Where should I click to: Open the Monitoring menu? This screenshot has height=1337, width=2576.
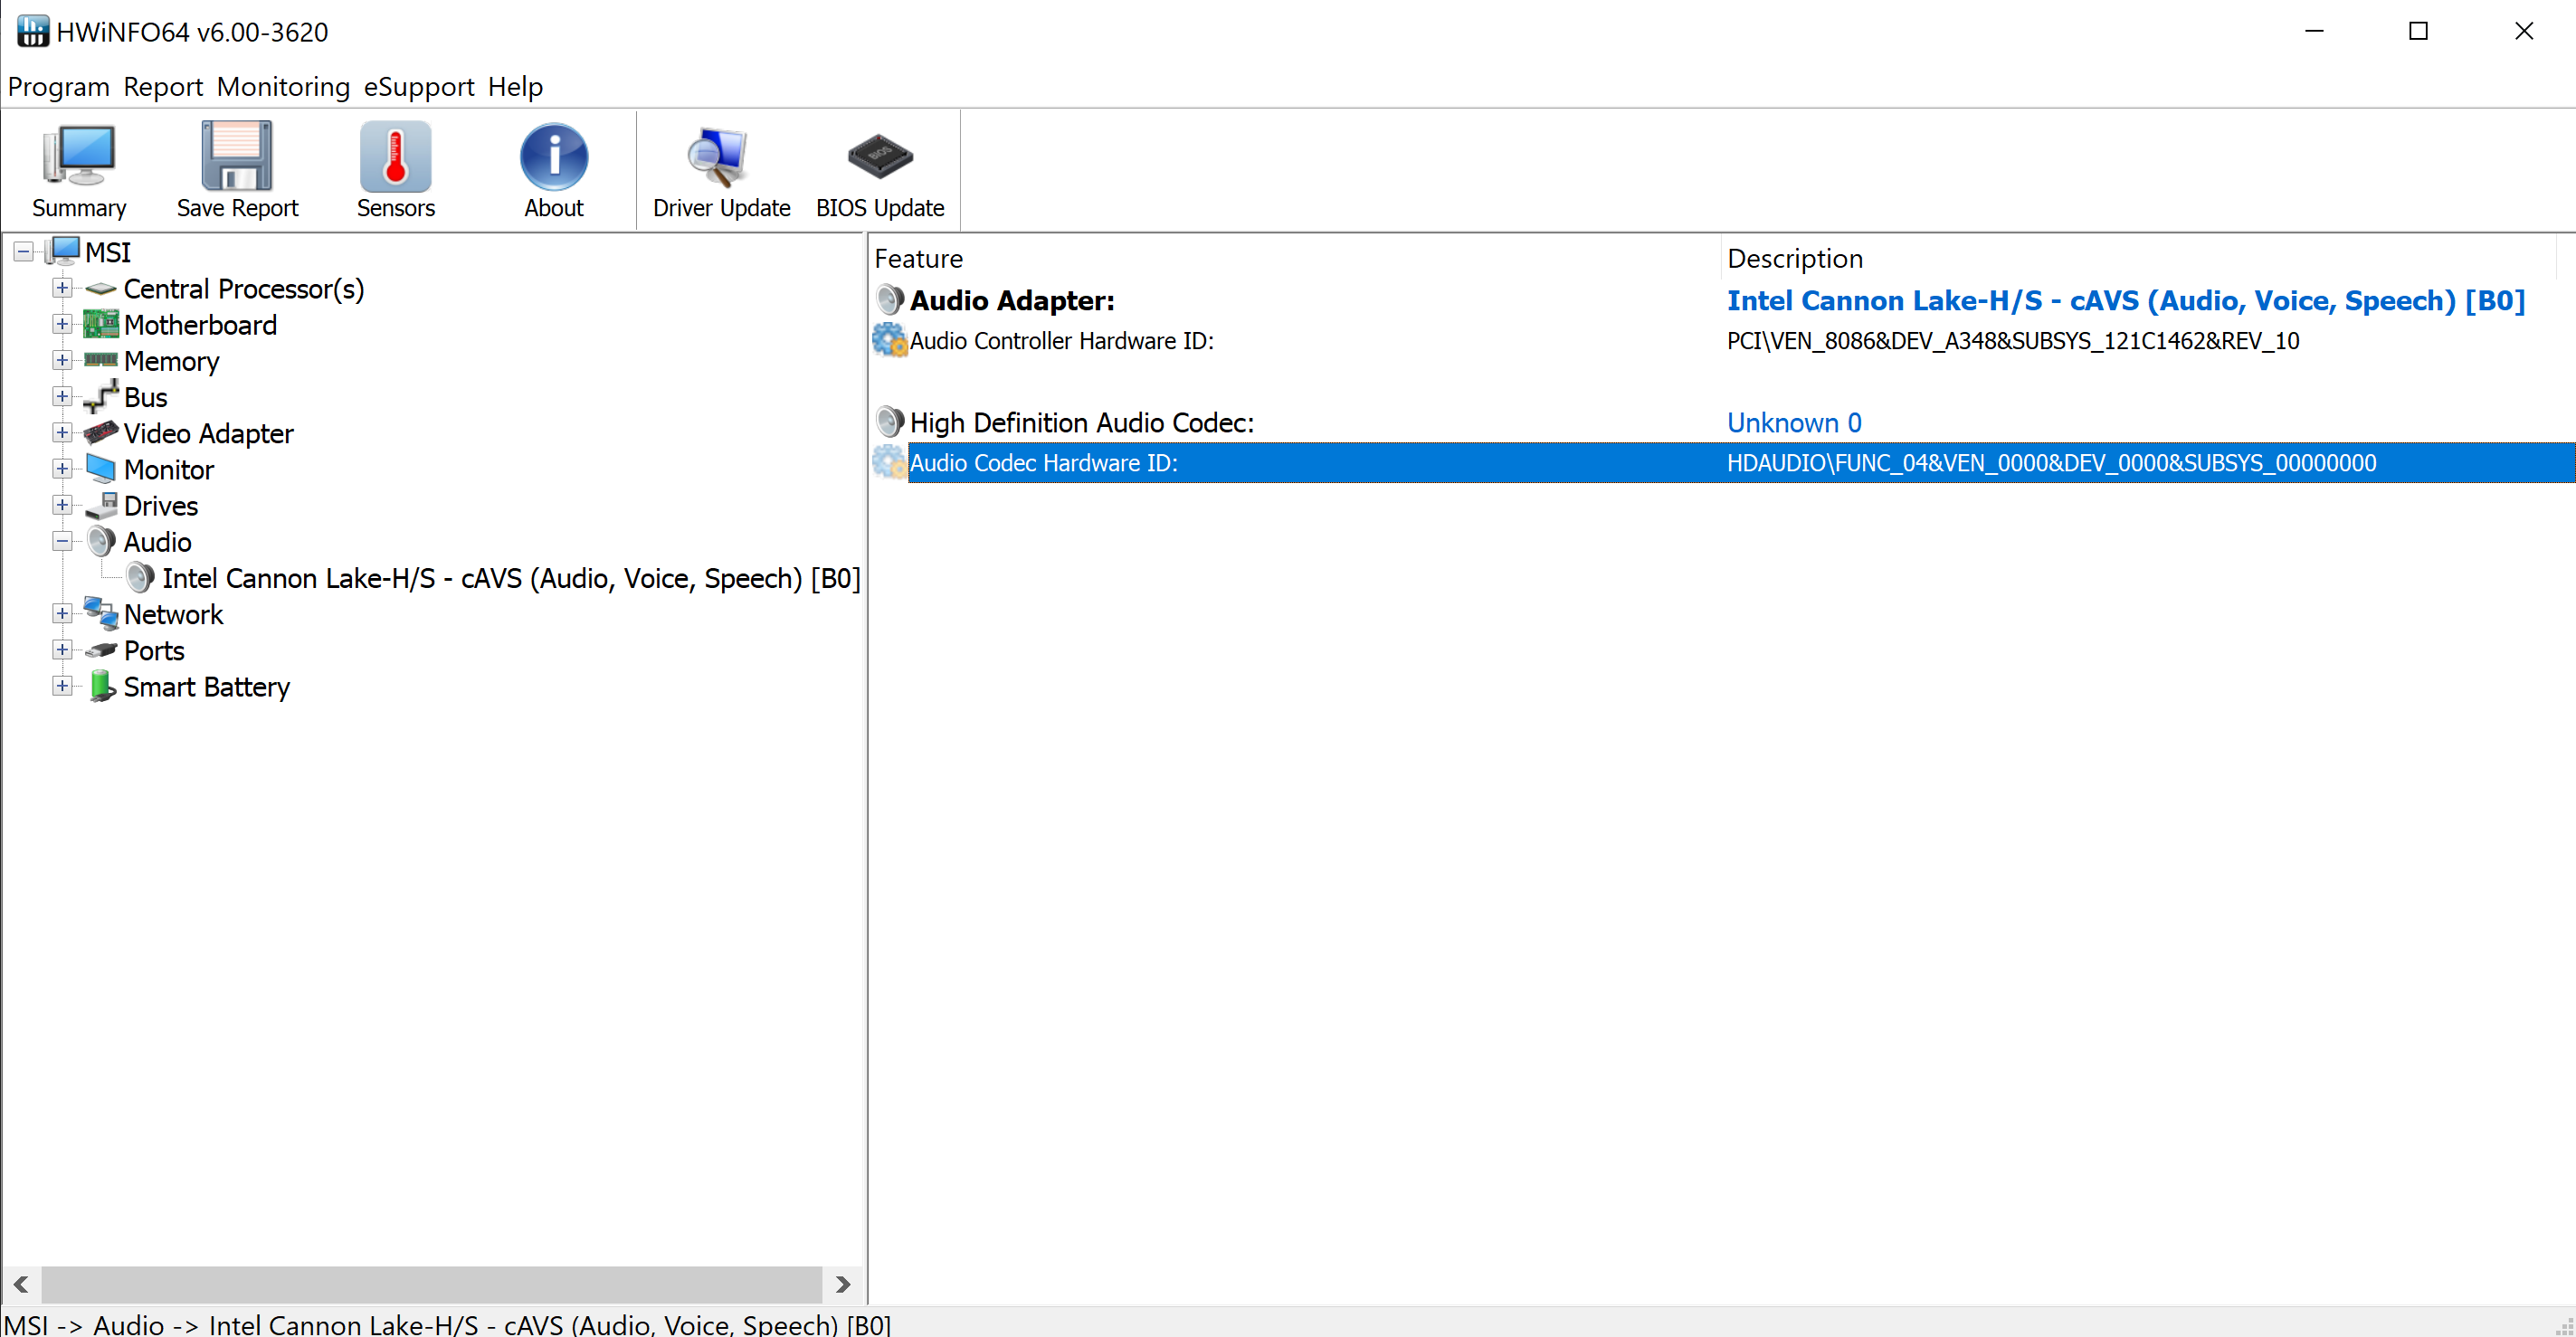click(283, 87)
